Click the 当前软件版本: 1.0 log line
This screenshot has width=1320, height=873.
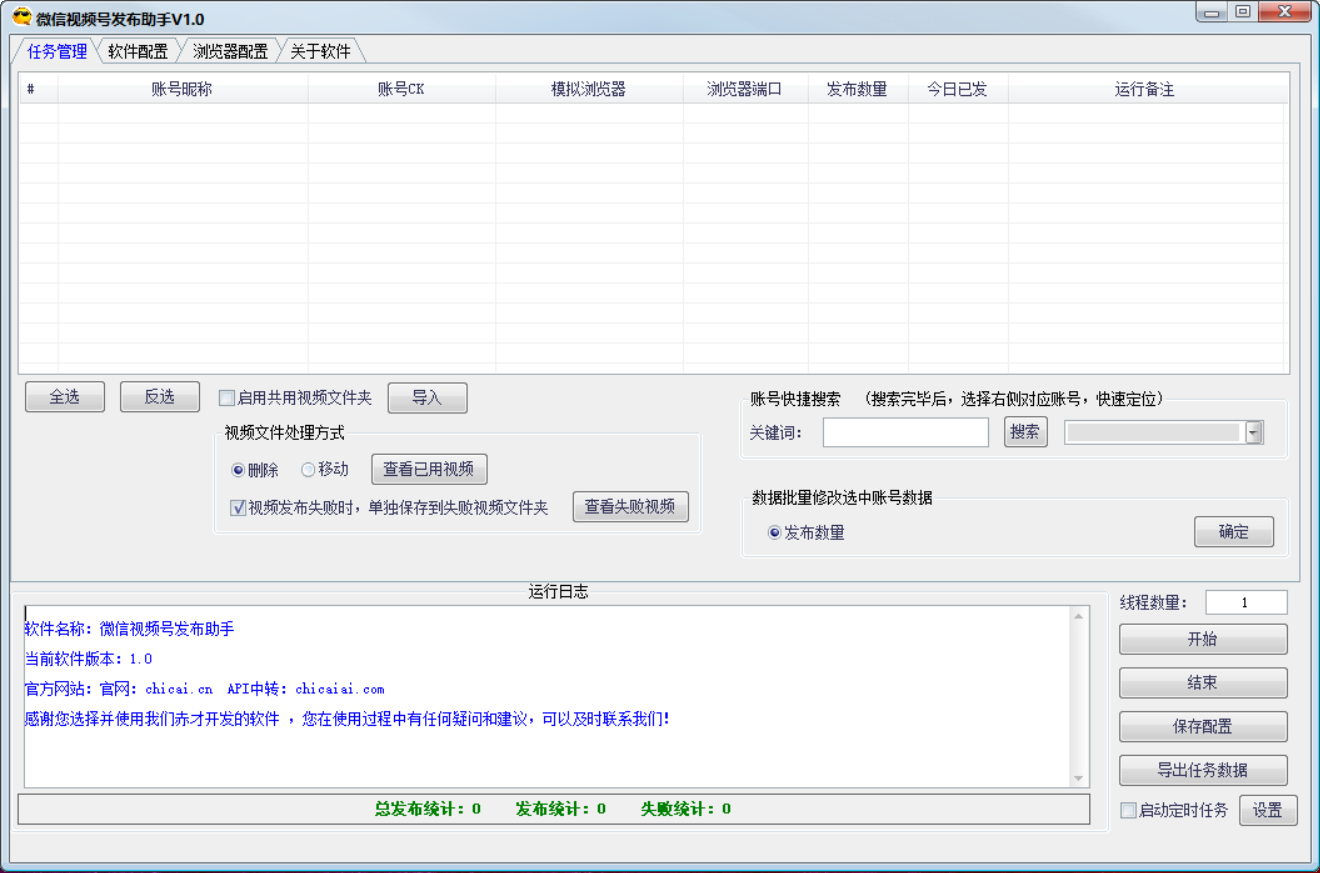[88, 659]
